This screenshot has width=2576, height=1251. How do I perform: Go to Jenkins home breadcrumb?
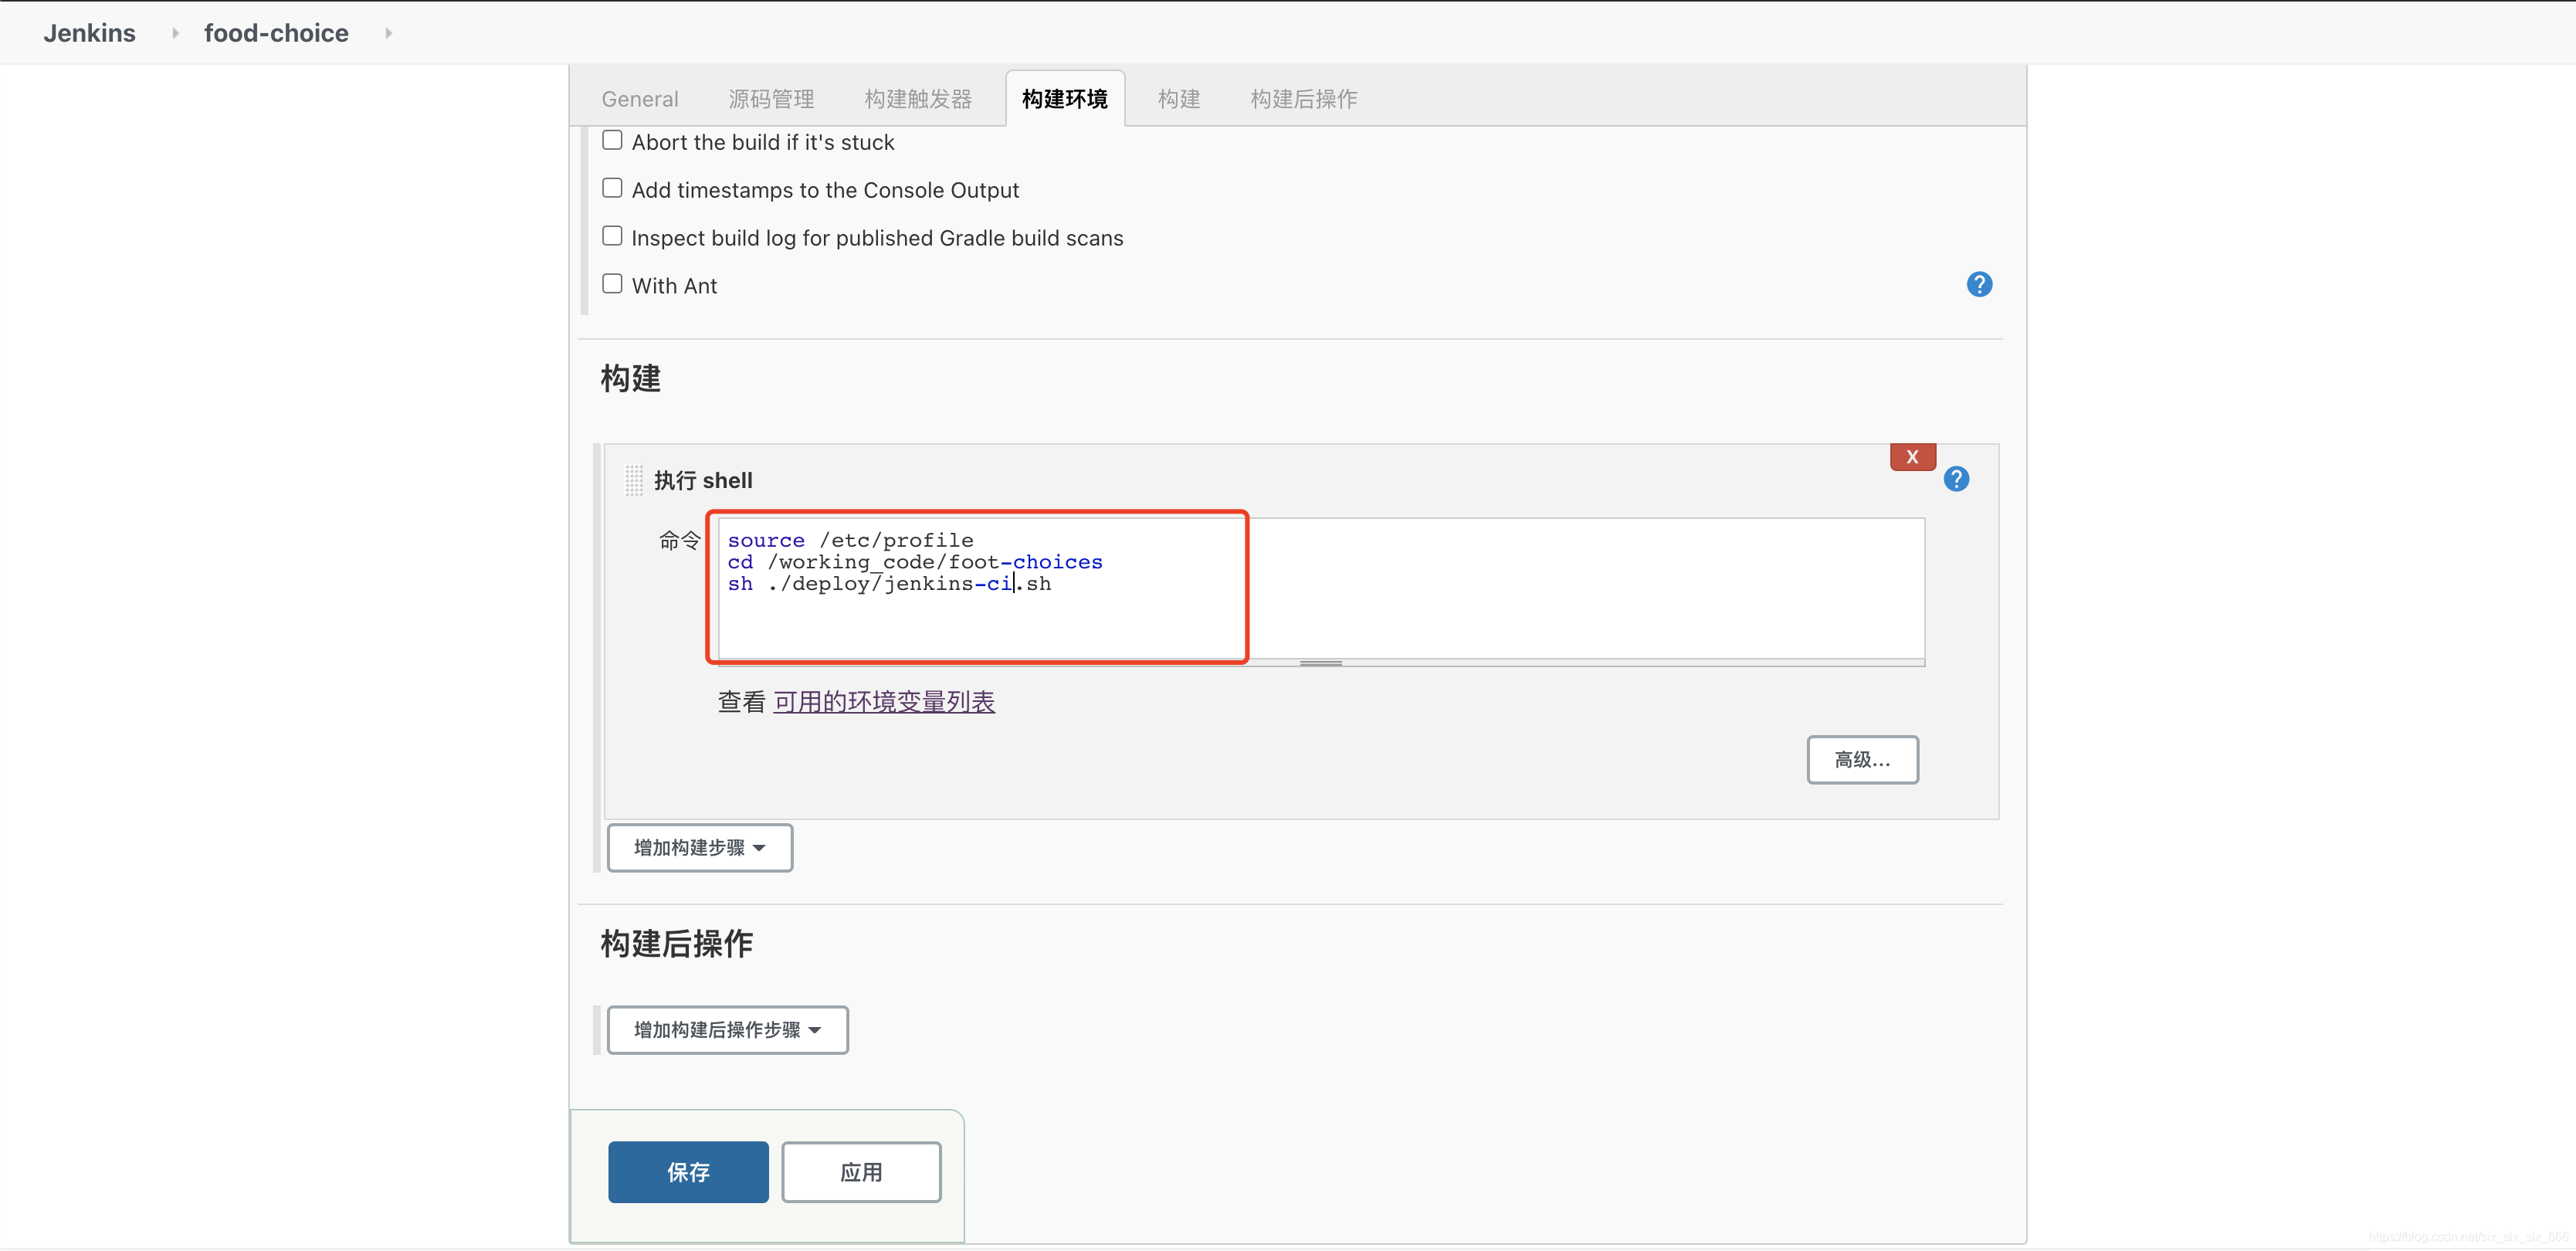[x=89, y=33]
